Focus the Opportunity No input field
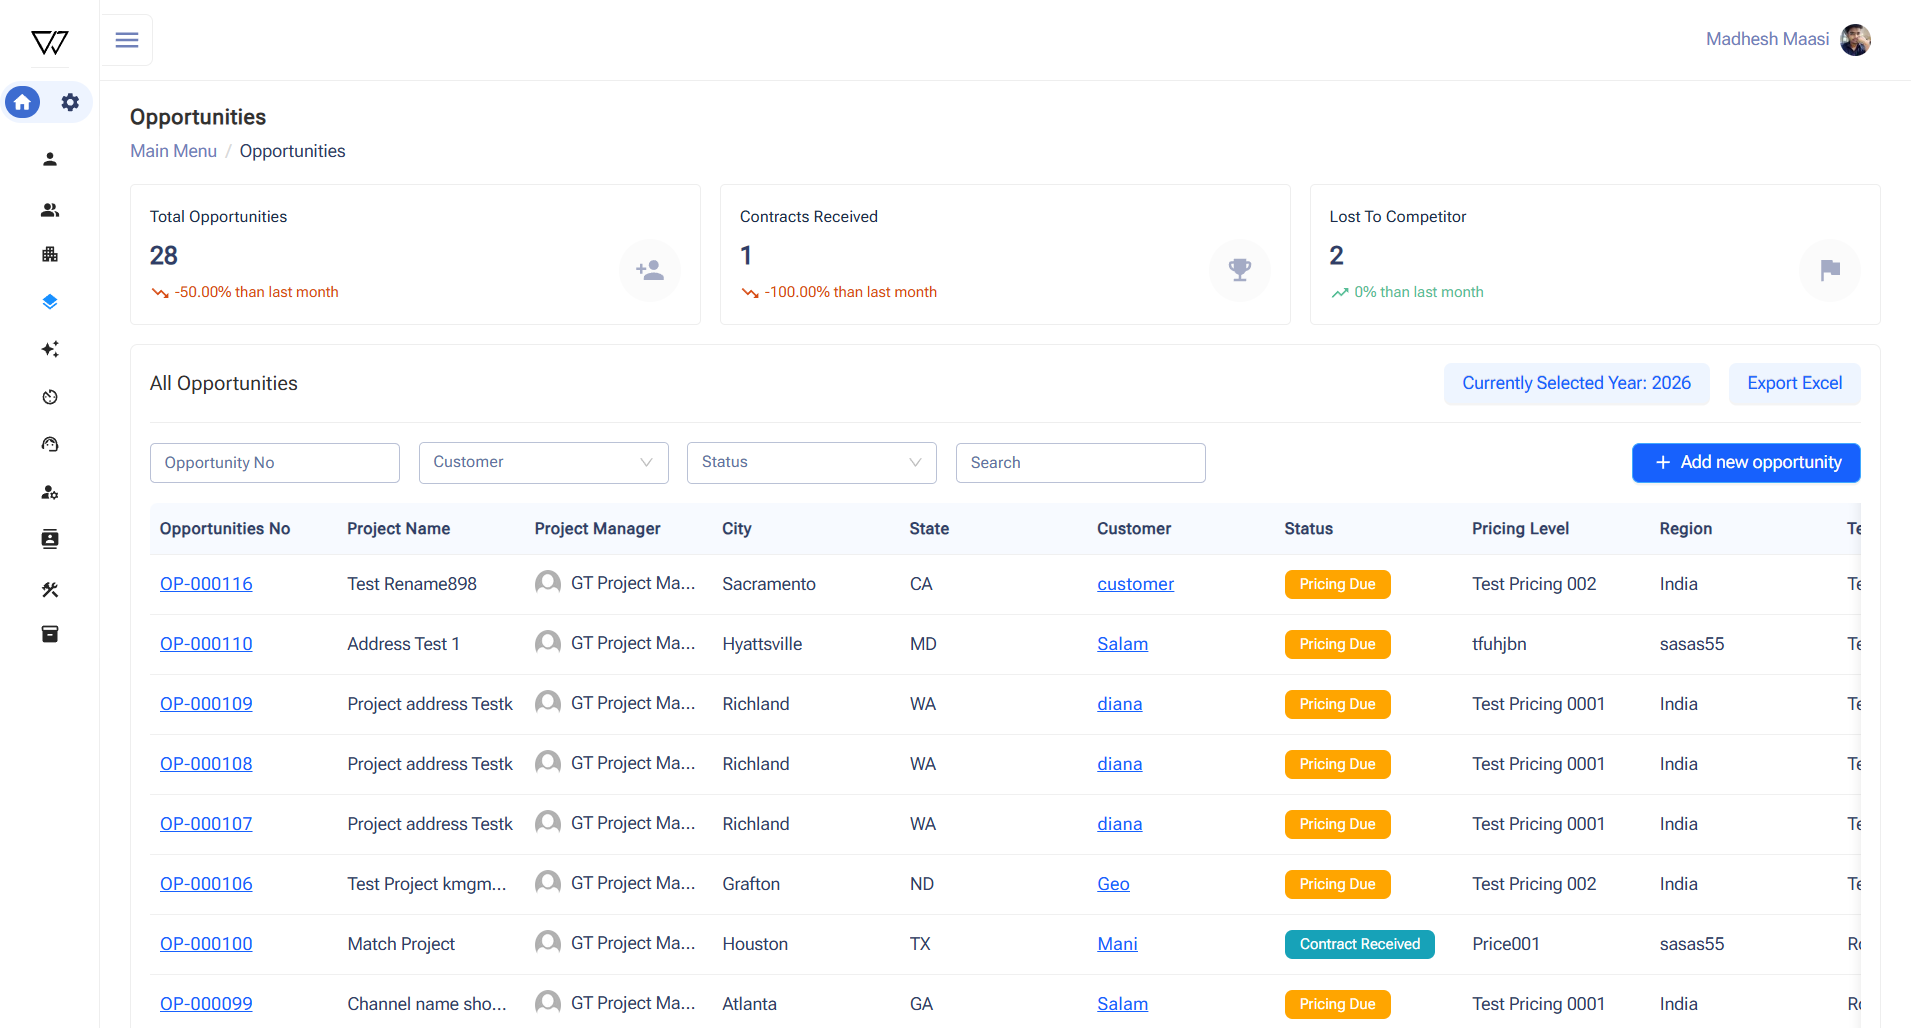Screen dimensions: 1911x1028 (275, 462)
